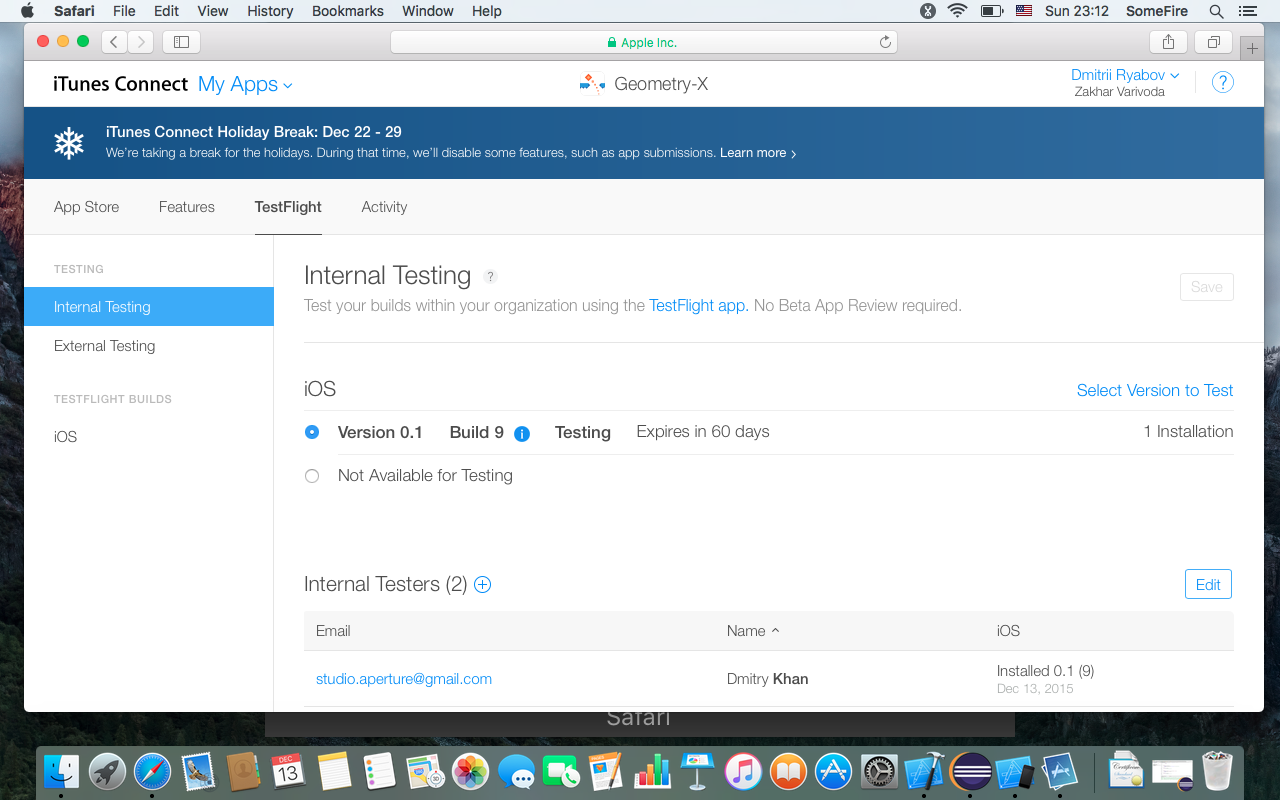Click the iTunes Connect logo text
The image size is (1280, 800).
click(121, 84)
